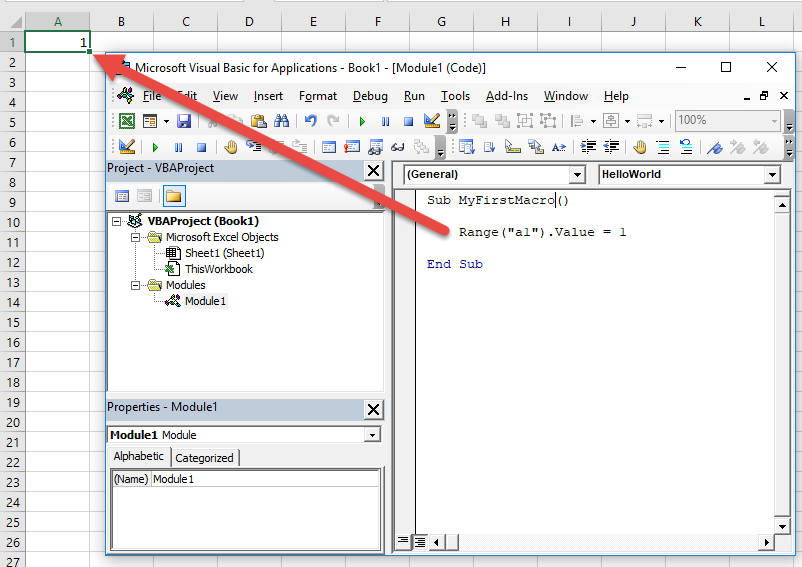The width and height of the screenshot is (802, 567).
Task: Click the Complete Word icon
Action: [x=559, y=148]
